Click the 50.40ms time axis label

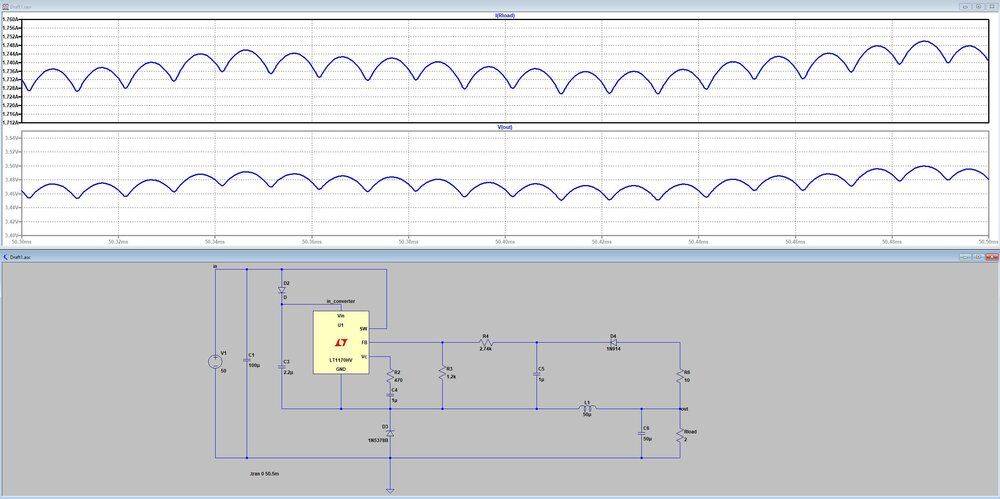504,241
